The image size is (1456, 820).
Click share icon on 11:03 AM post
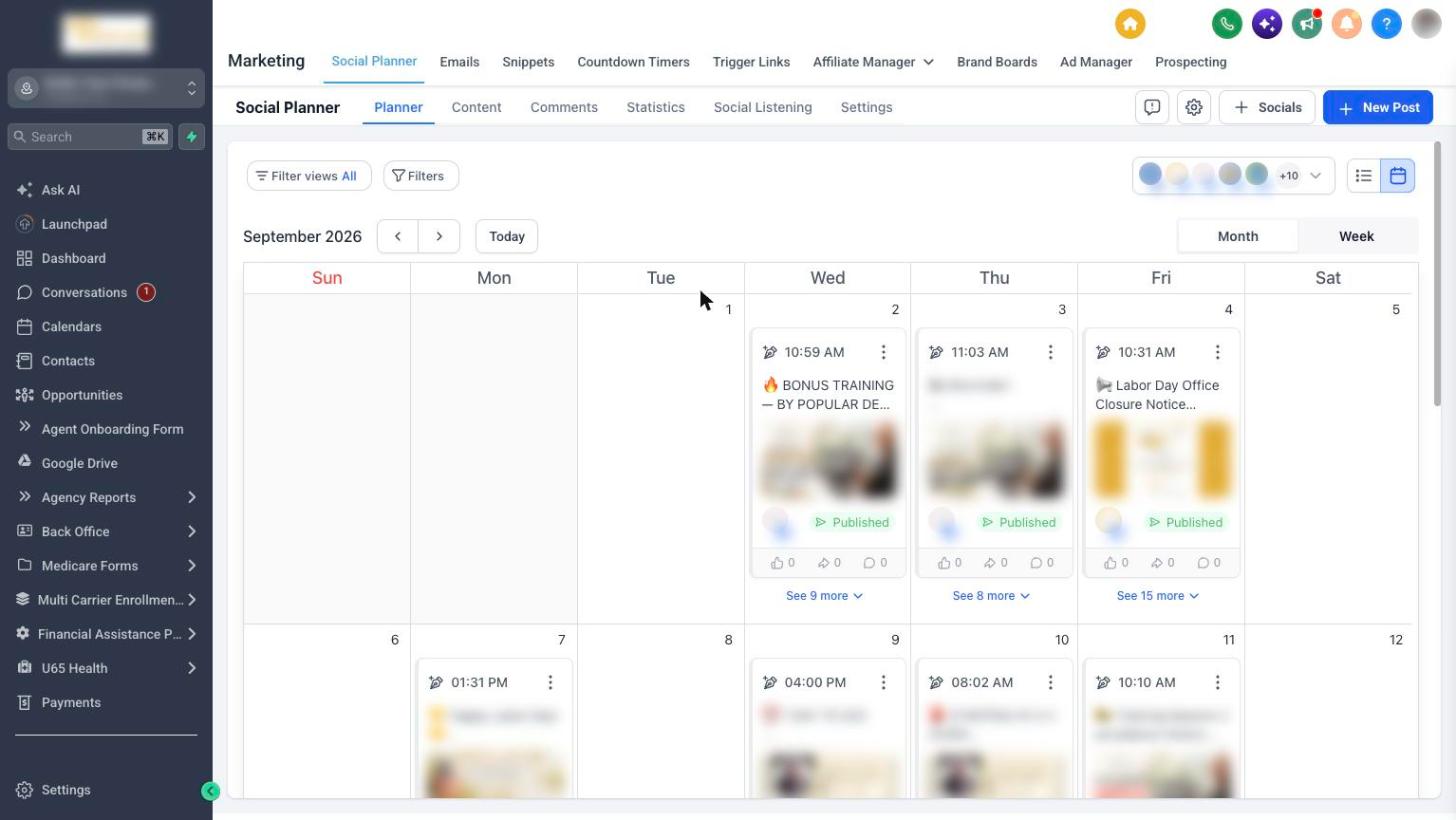pos(990,563)
